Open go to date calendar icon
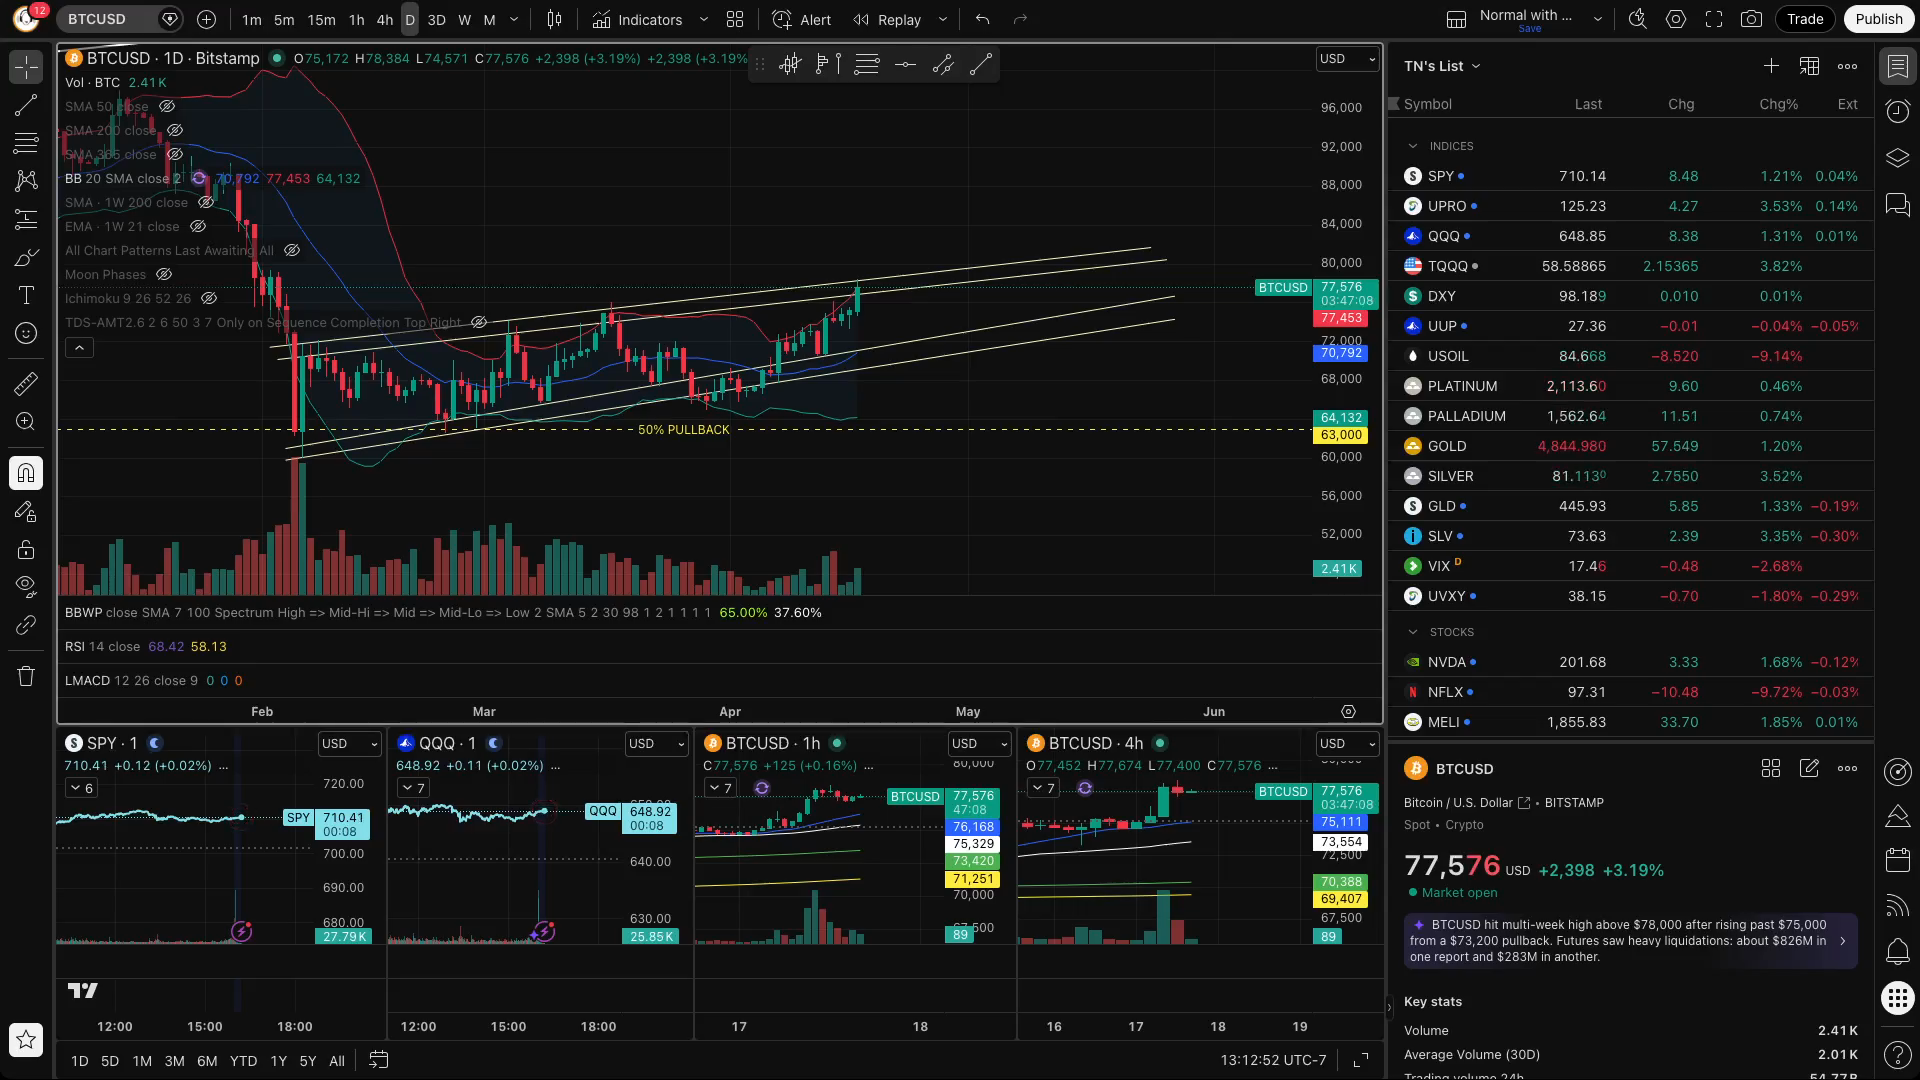This screenshot has height=1080, width=1920. click(378, 1060)
